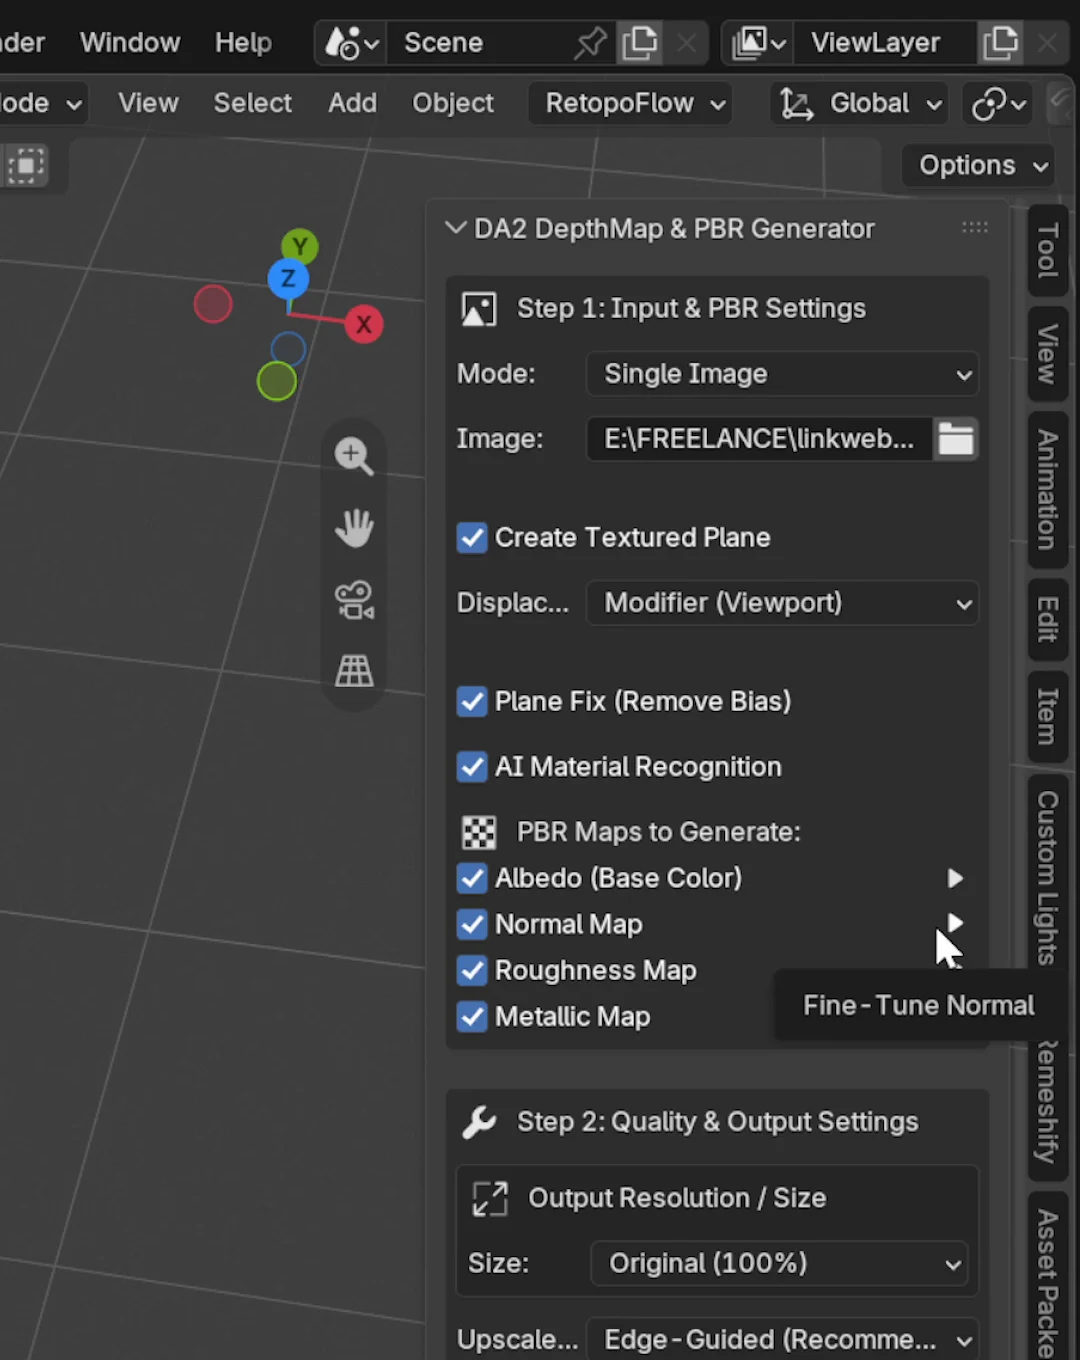Viewport: 1080px width, 1360px height.
Task: Disable the Roughness Map checkbox
Action: tap(472, 970)
